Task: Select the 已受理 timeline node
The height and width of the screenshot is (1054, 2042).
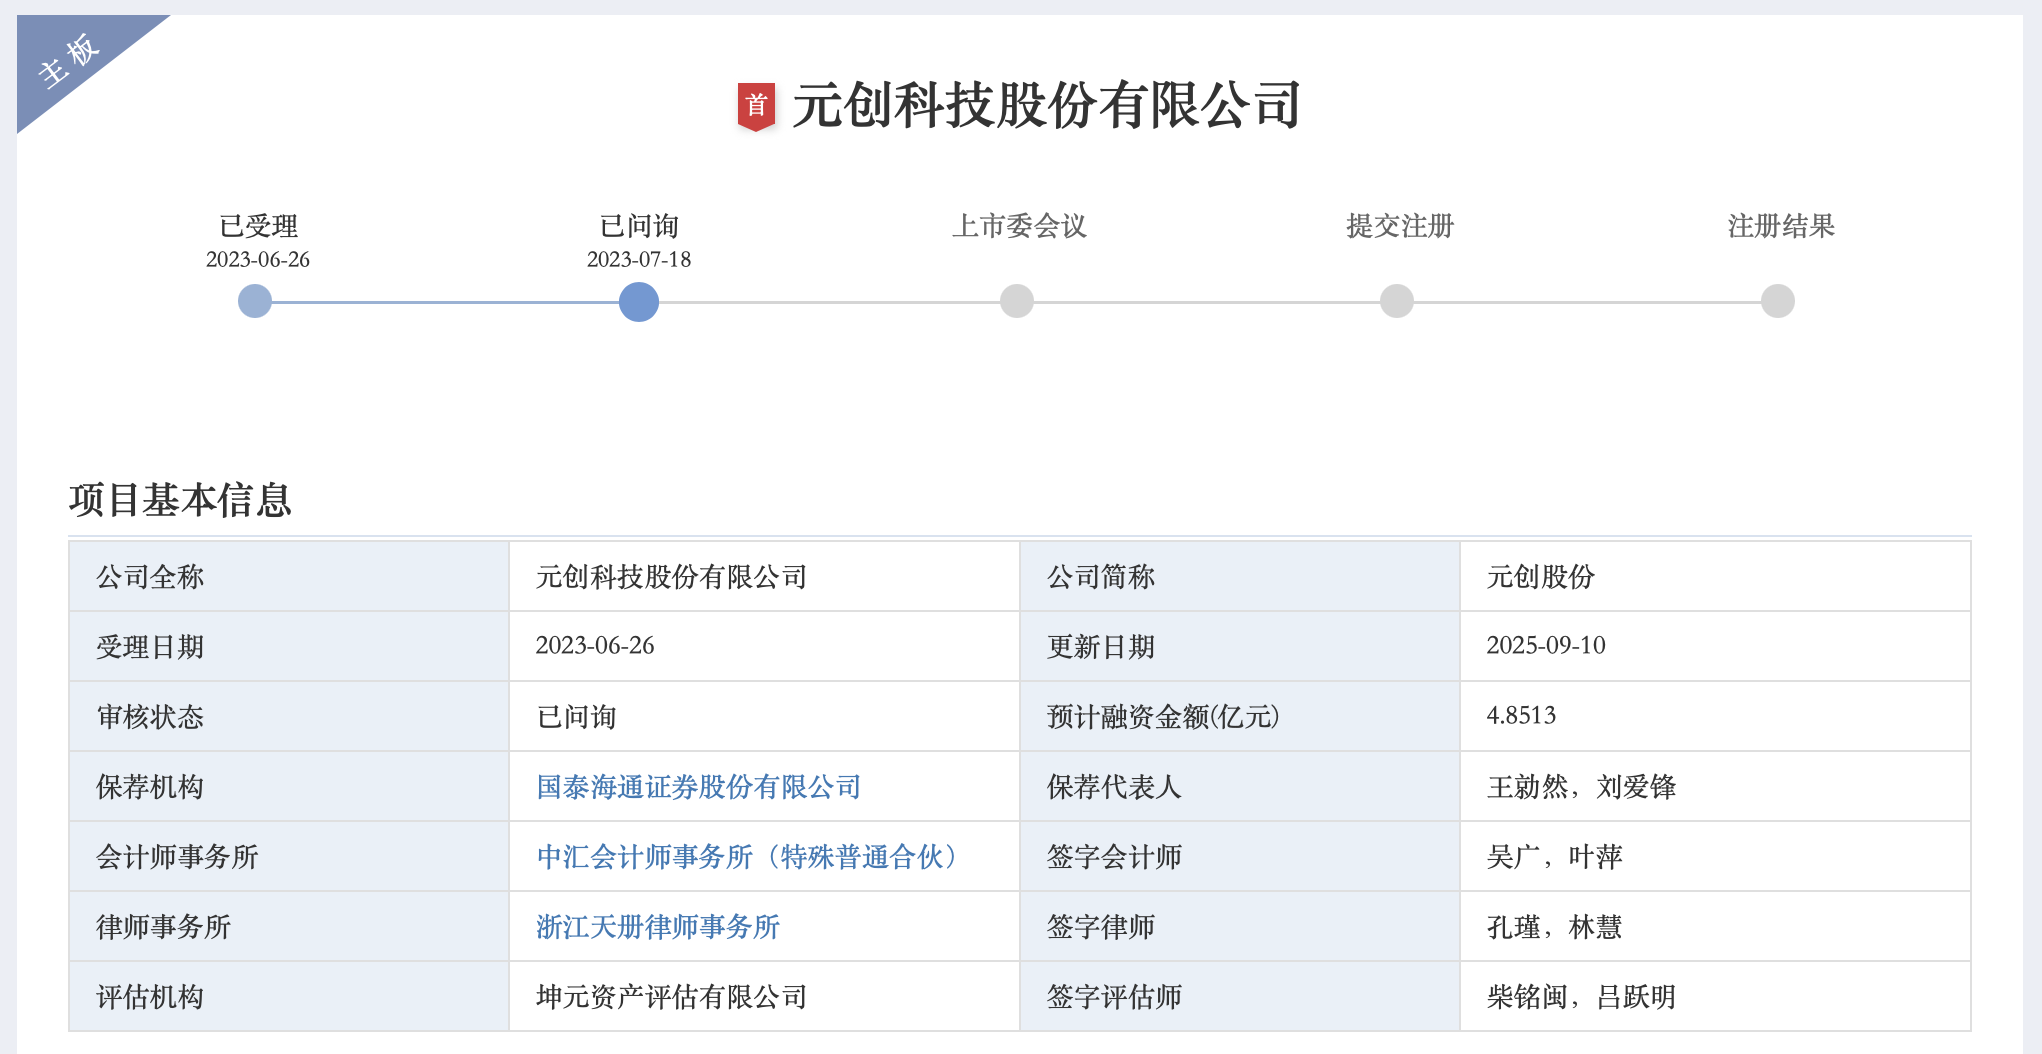Action: 255,301
